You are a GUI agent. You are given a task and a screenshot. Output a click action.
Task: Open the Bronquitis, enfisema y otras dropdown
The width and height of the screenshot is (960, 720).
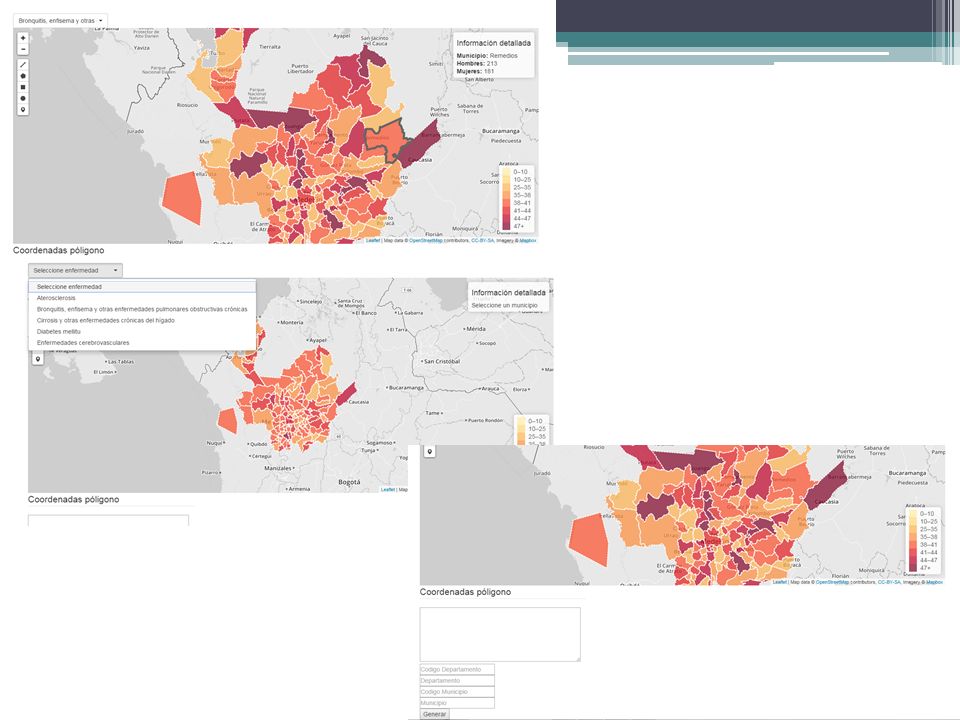pyautogui.click(x=60, y=21)
